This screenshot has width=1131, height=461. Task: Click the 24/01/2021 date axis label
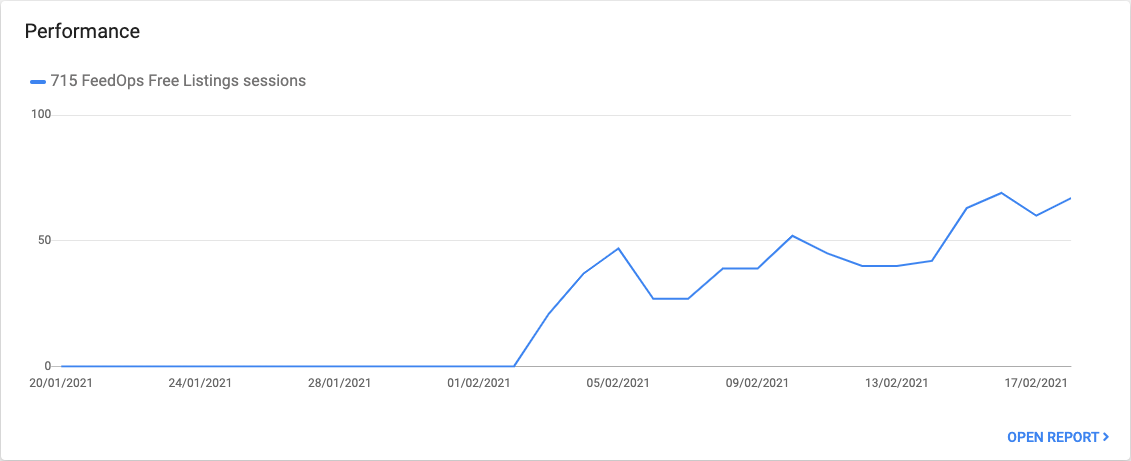coord(200,383)
